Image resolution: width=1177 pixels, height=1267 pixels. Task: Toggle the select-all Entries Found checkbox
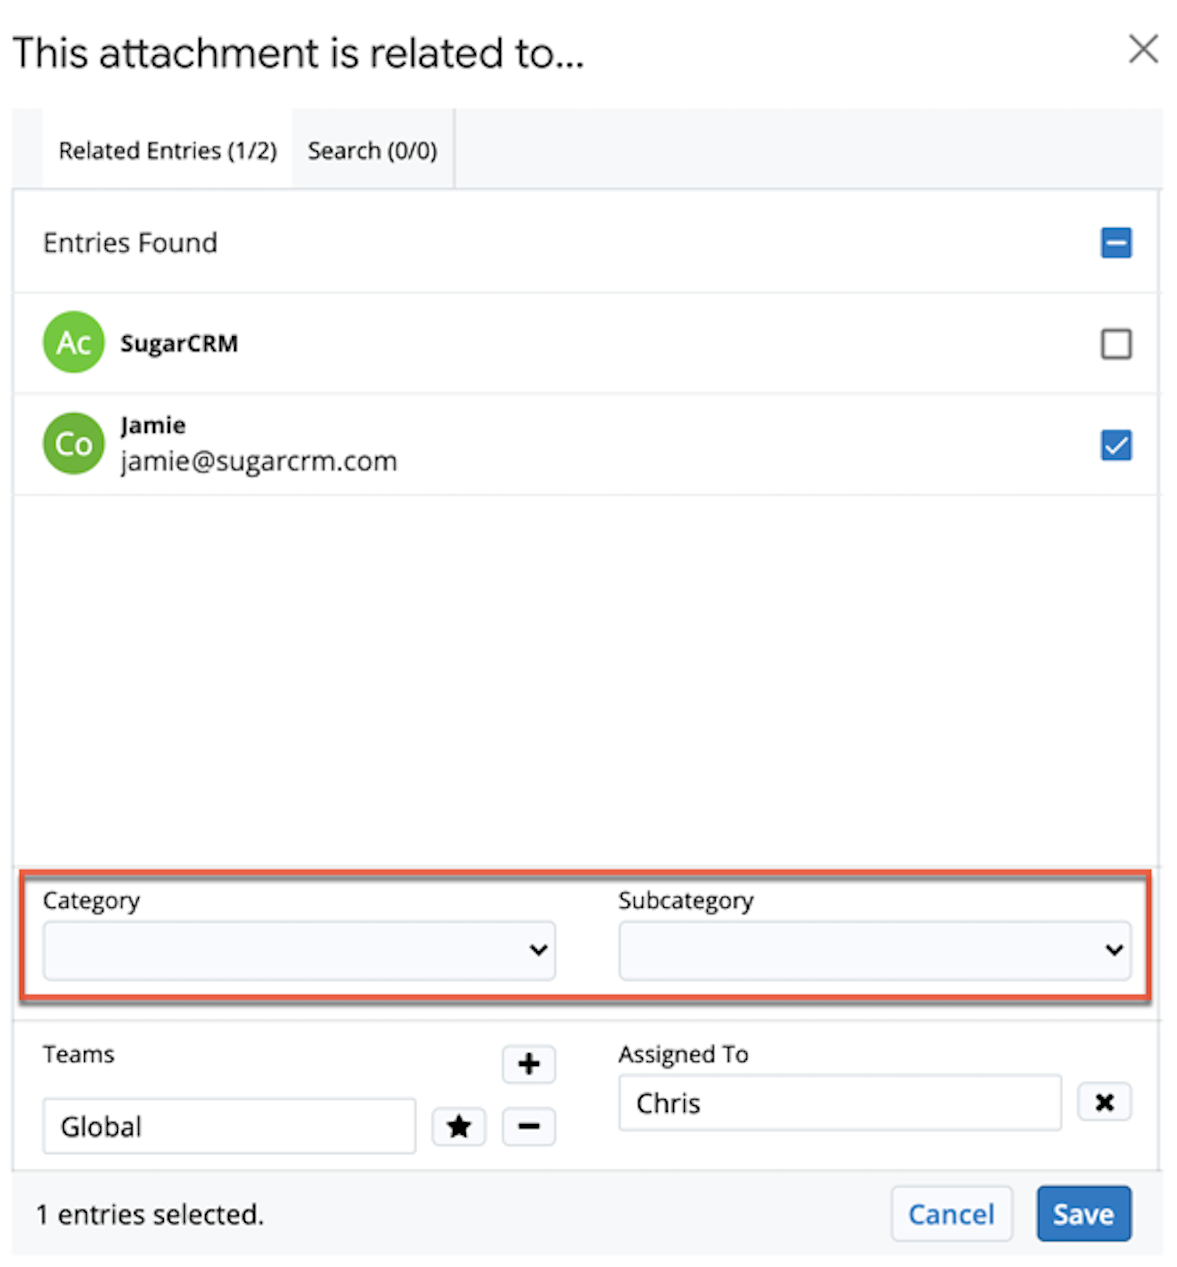(x=1116, y=243)
